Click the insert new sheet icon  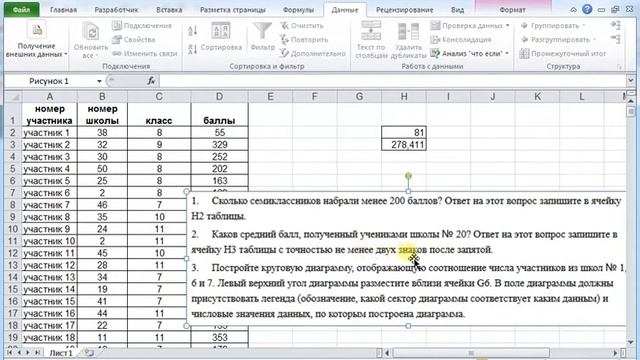pyautogui.click(x=89, y=352)
